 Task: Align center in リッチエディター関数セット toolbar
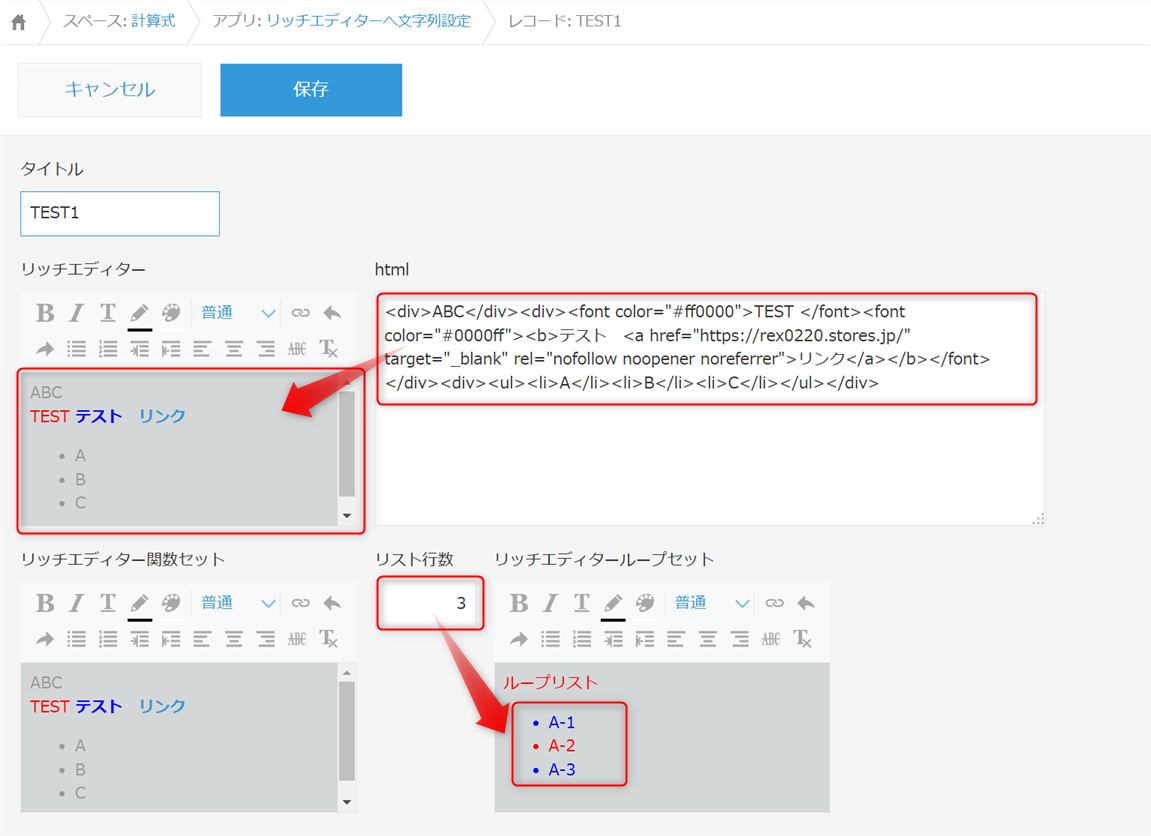(x=234, y=639)
